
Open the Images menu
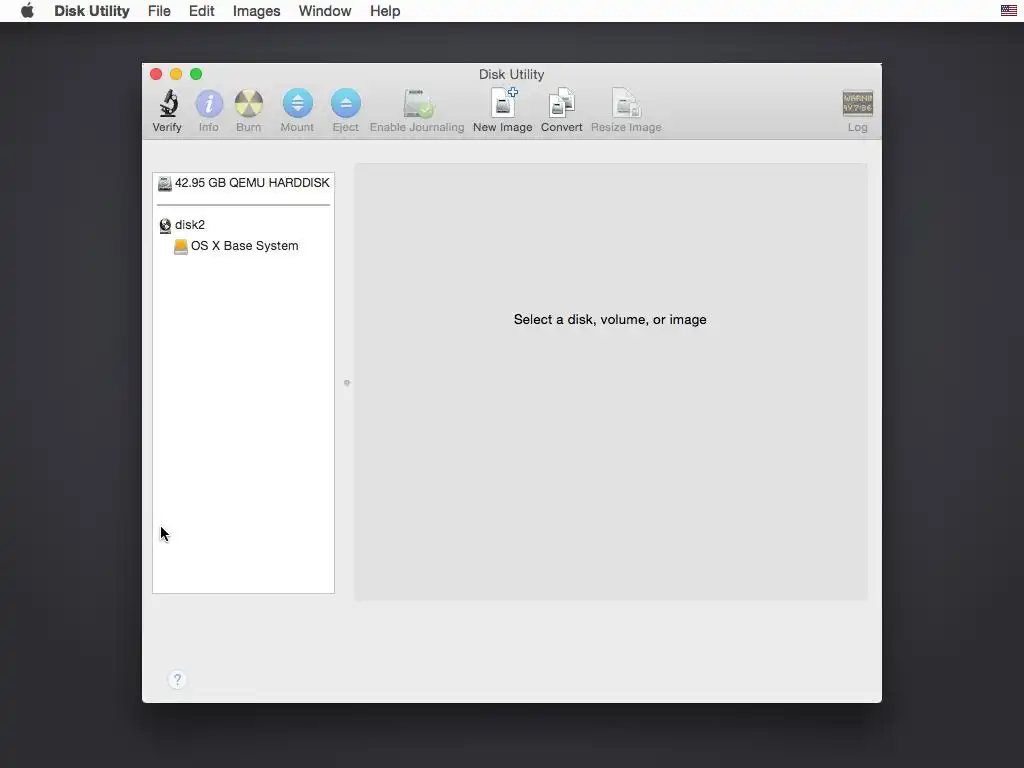click(x=257, y=11)
